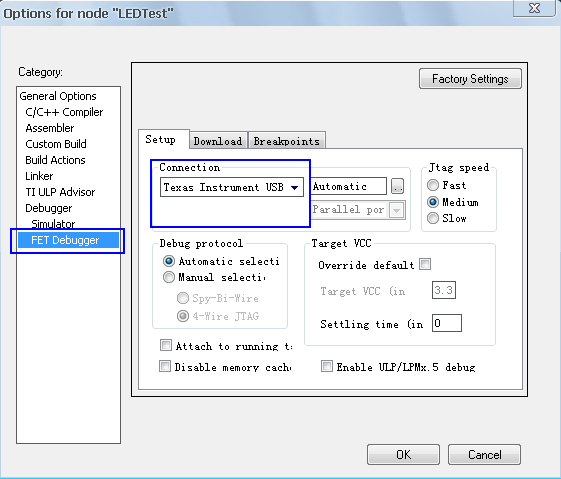Select C/C++ Compiler category
This screenshot has width=561, height=479.
(64, 112)
